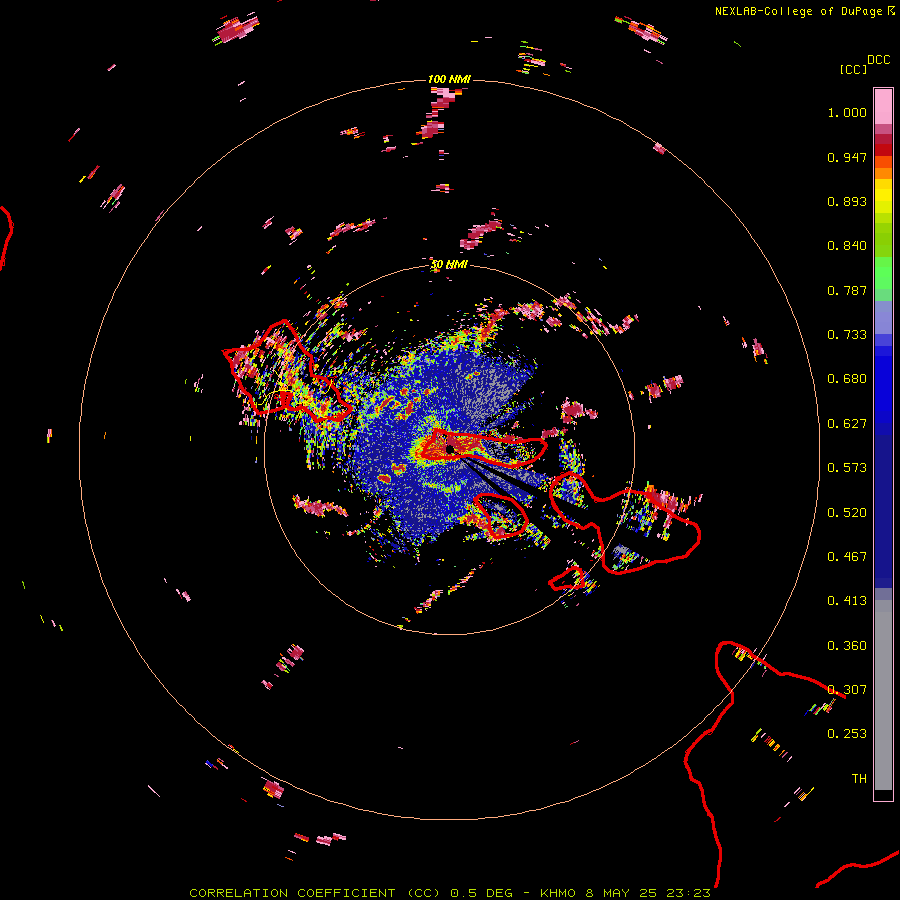This screenshot has height=900, width=900.
Task: Click the NEXLAB-College of DuPage watermark text
Action: pos(798,11)
